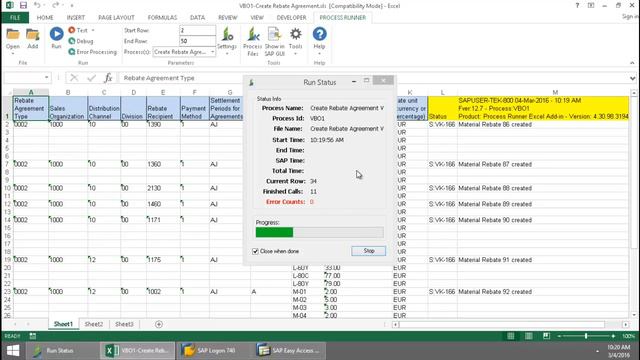This screenshot has width=640, height=360.
Task: Select row 14 header
Action: pyautogui.click(x=7, y=220)
